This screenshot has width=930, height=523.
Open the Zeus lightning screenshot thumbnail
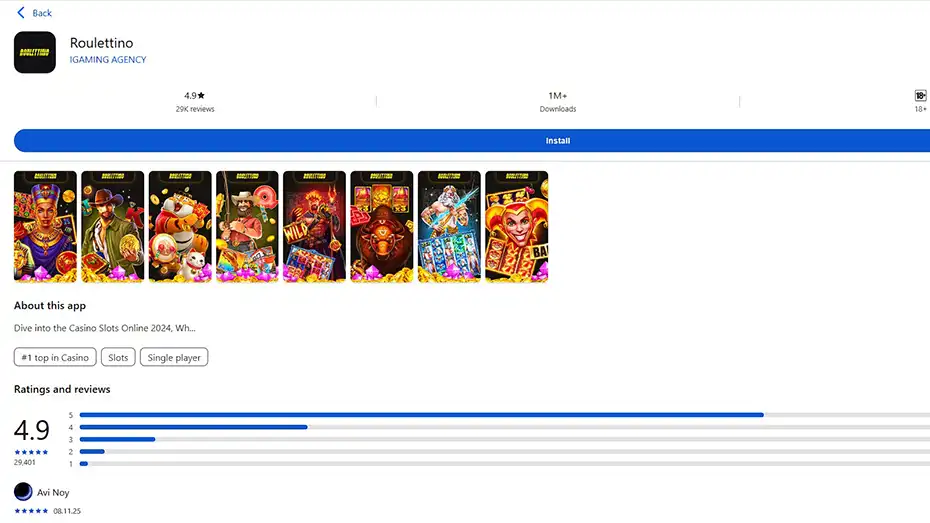449,227
